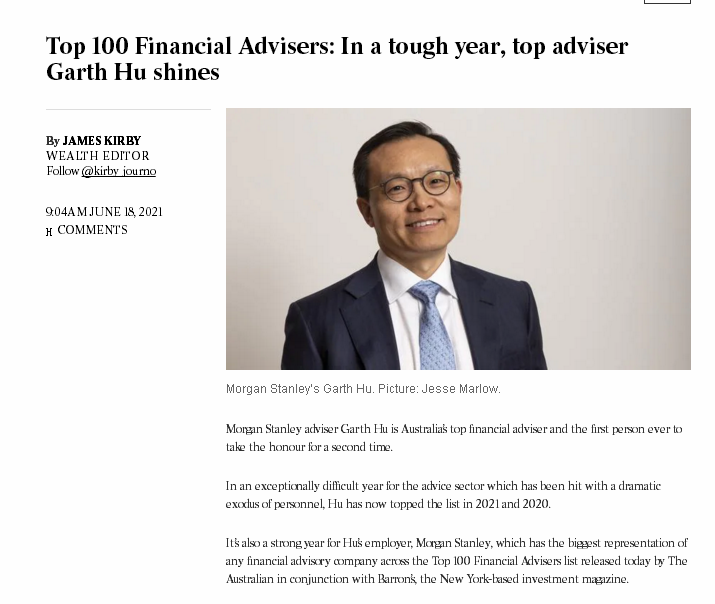Click the Wealth Editor label
This screenshot has height=604, width=715.
[97, 156]
